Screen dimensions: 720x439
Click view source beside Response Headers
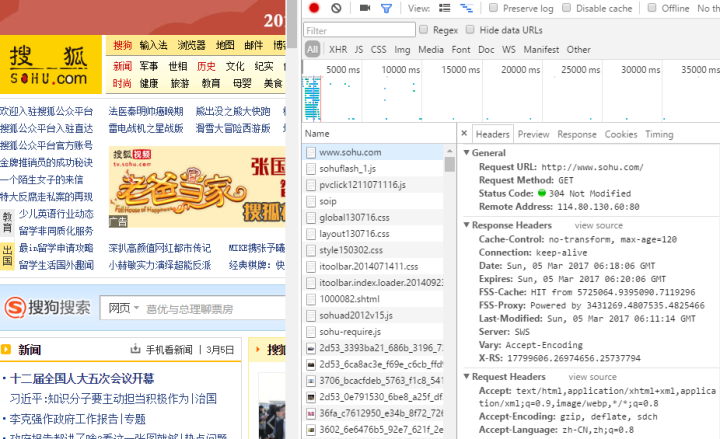click(599, 225)
